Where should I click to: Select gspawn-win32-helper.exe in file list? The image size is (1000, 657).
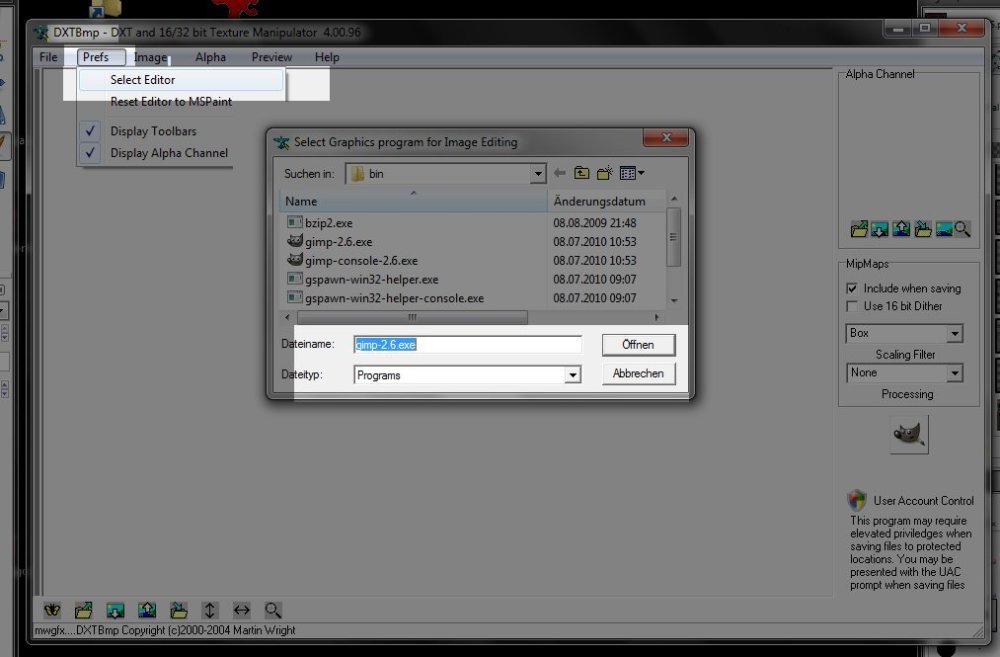click(372, 279)
